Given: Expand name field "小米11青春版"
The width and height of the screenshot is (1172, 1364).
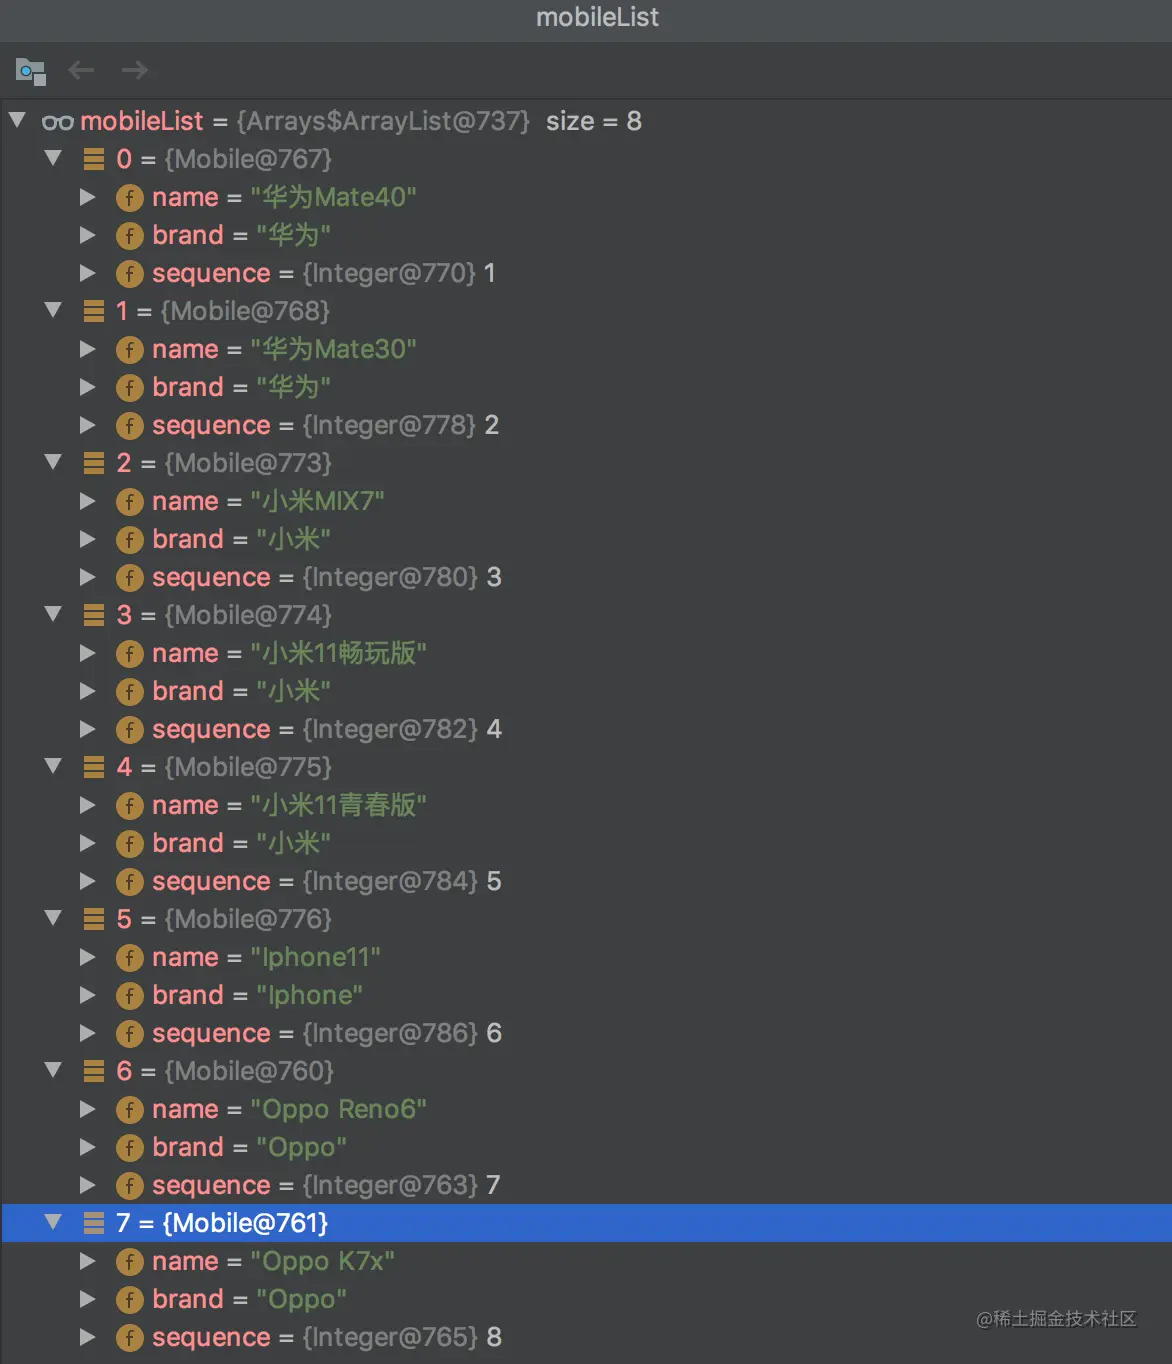Looking at the screenshot, I should click(x=88, y=805).
